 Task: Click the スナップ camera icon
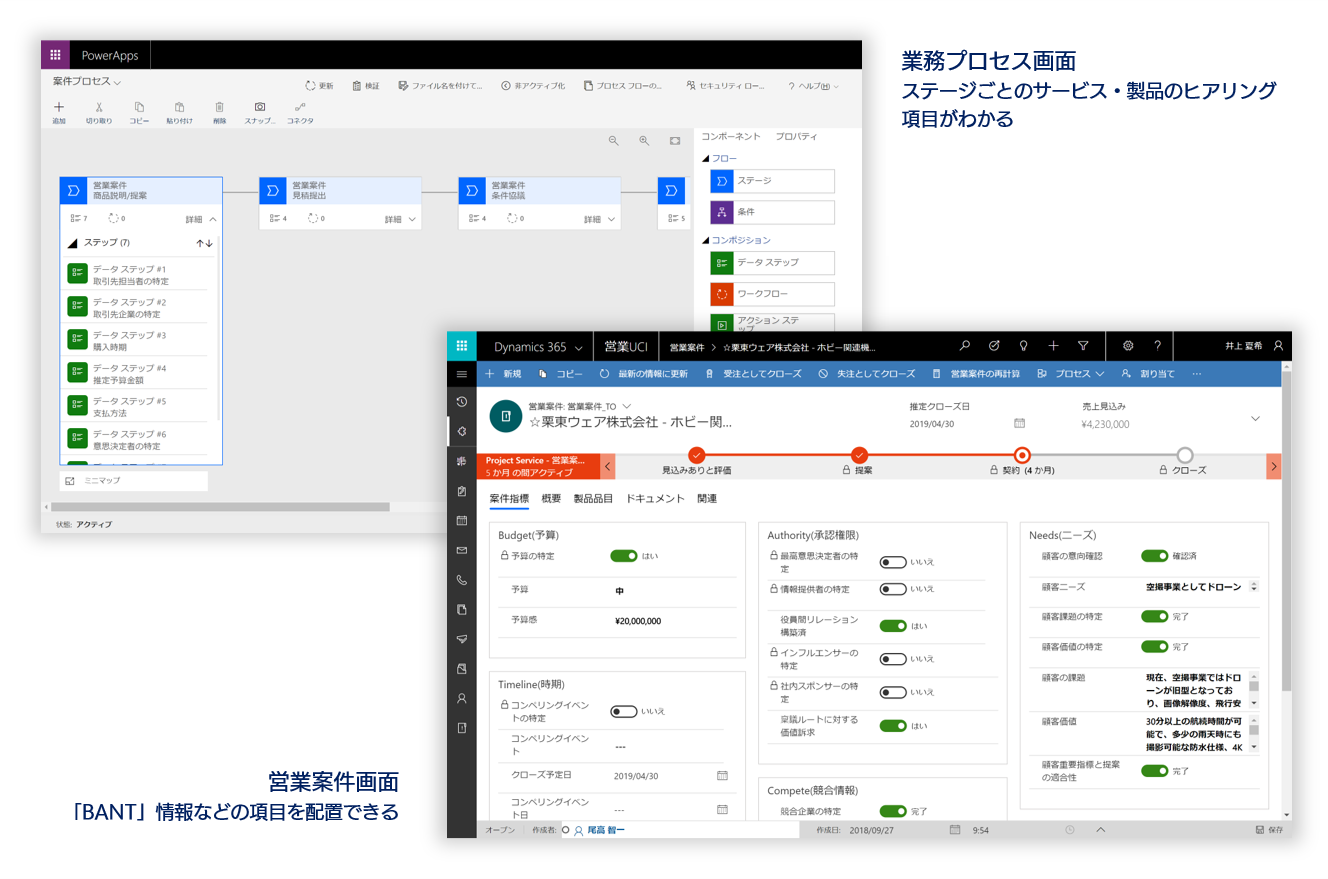point(260,107)
